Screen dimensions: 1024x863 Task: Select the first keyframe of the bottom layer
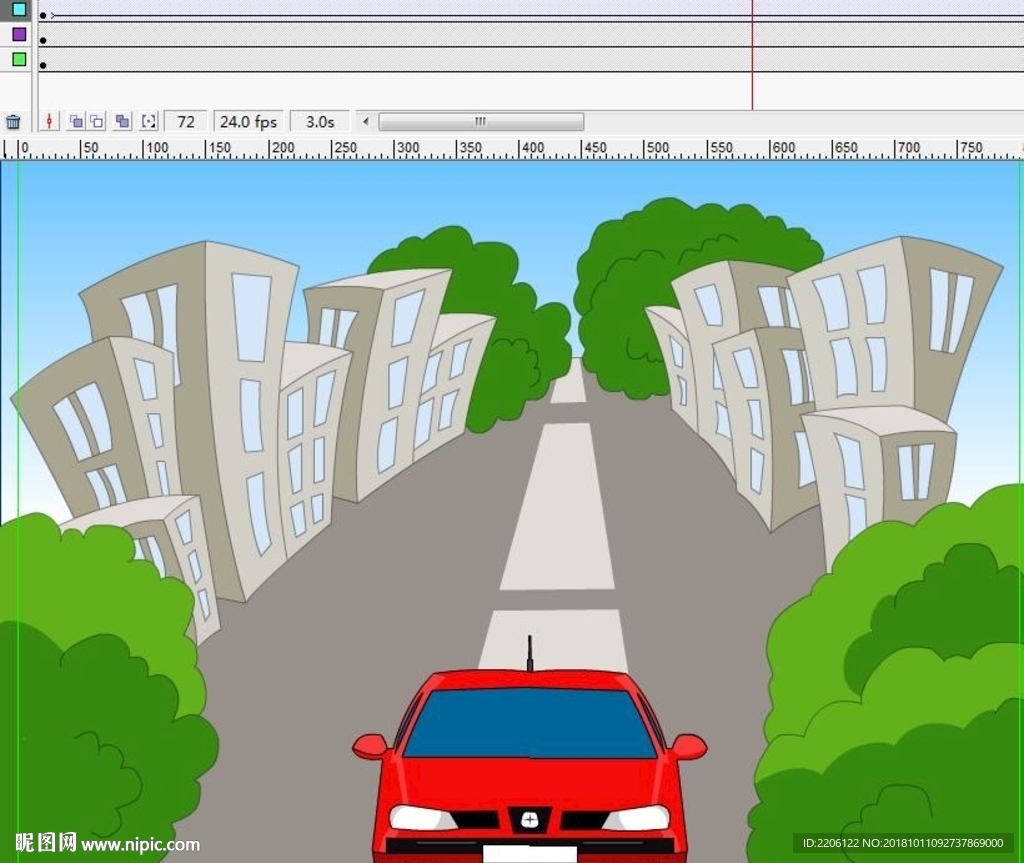point(43,66)
